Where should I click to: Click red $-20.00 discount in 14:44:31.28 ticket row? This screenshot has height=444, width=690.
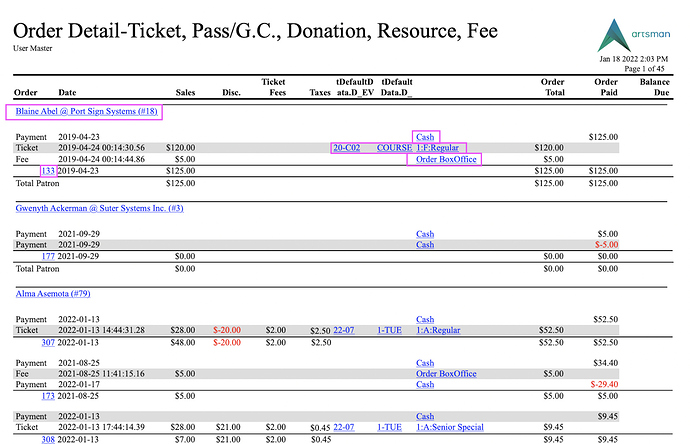pos(227,330)
